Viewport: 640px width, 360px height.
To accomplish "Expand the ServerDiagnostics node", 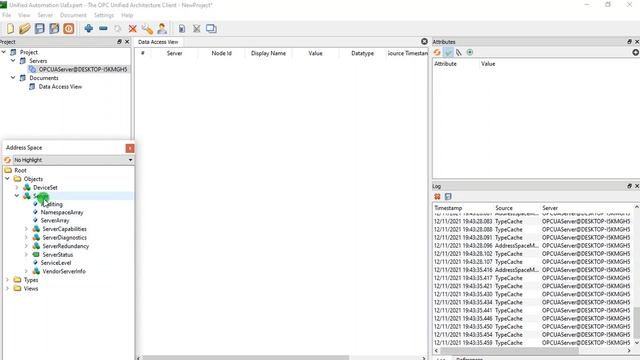I will pos(26,238).
